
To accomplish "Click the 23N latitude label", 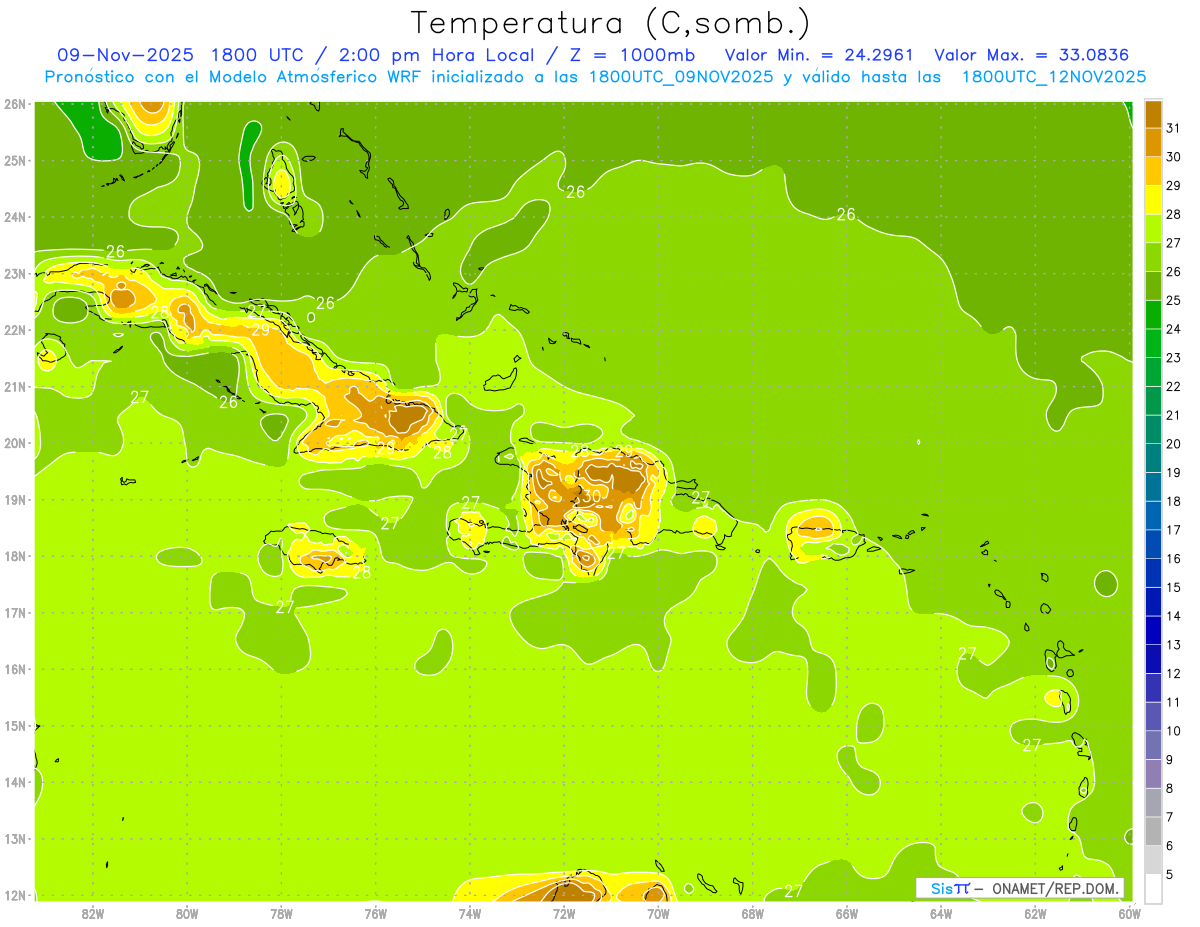I will (x=14, y=273).
